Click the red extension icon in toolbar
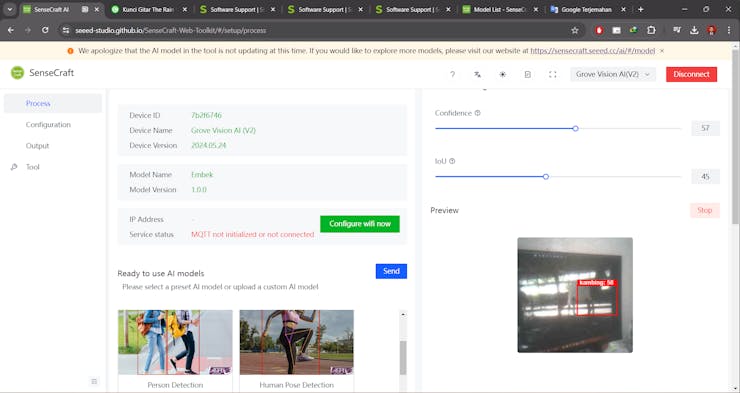This screenshot has height=393, width=740. [599, 30]
